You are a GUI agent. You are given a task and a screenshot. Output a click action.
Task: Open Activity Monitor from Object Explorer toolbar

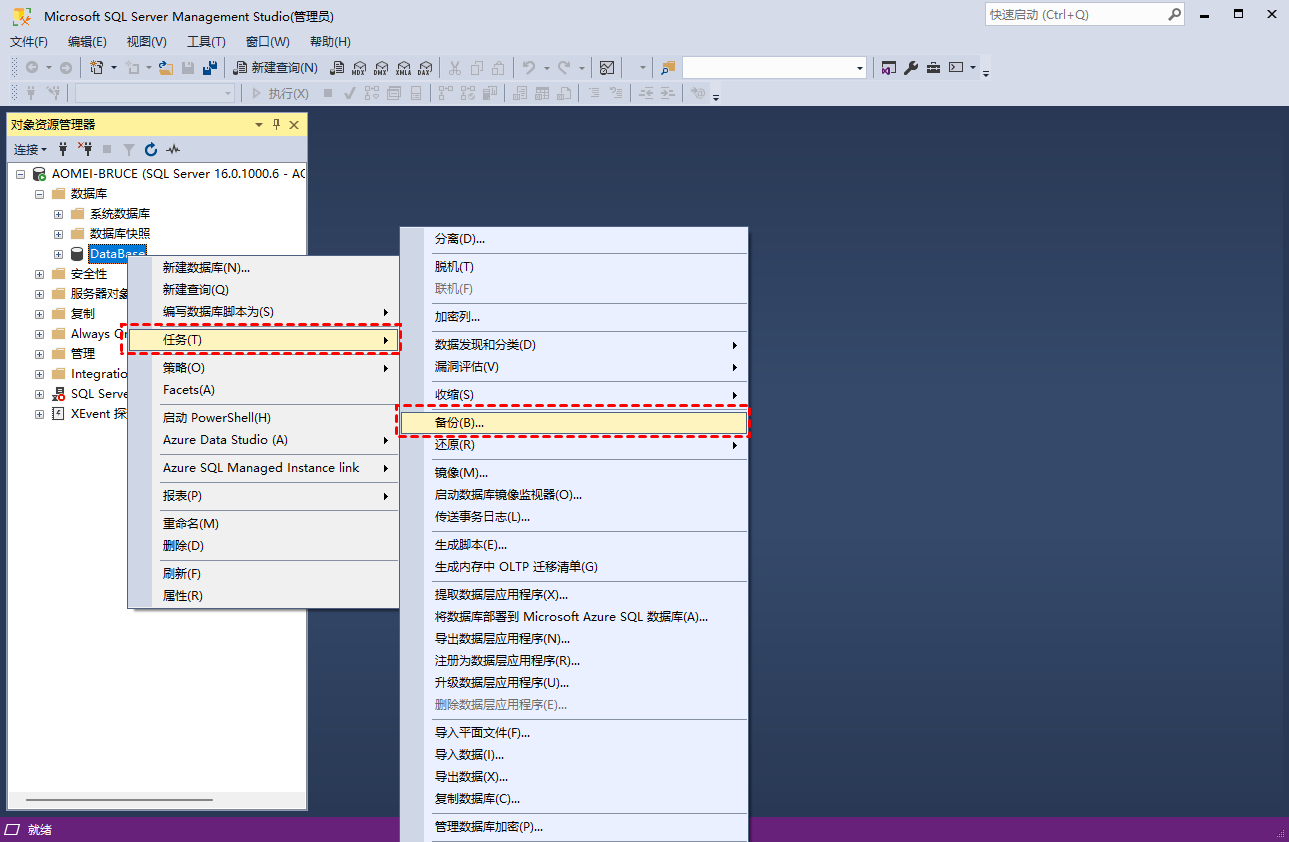173,149
